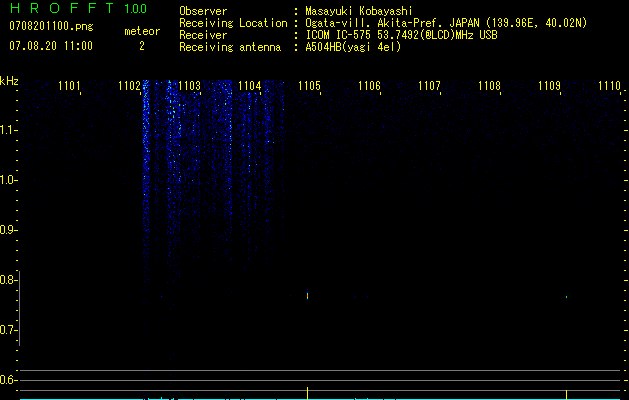Click the meteor label
This screenshot has width=629, height=400.
[142, 31]
